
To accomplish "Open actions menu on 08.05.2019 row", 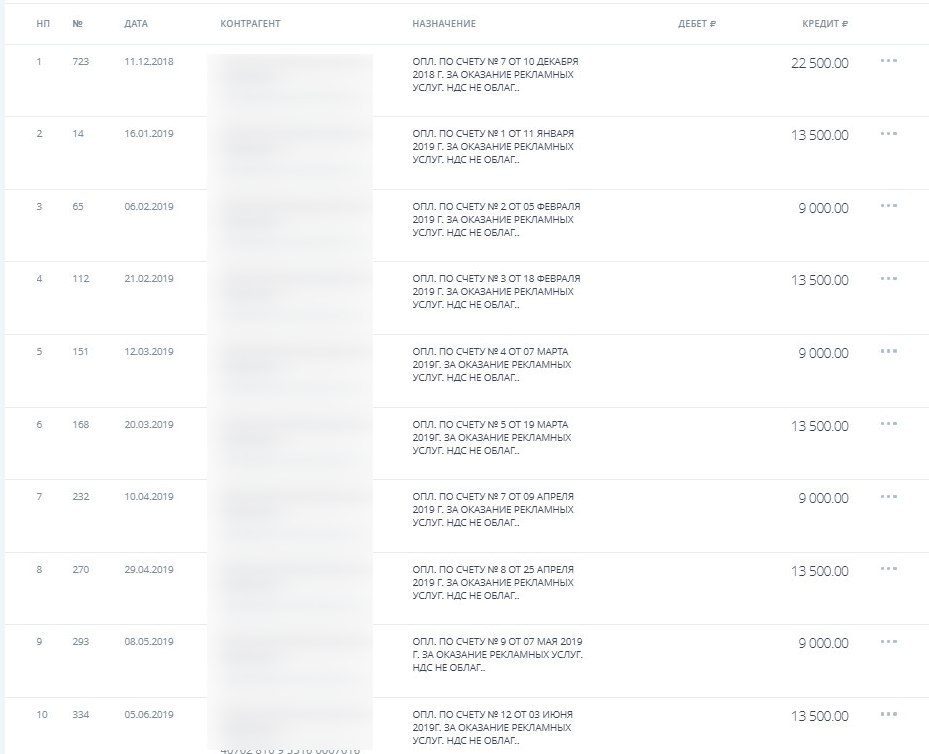I will [x=889, y=641].
